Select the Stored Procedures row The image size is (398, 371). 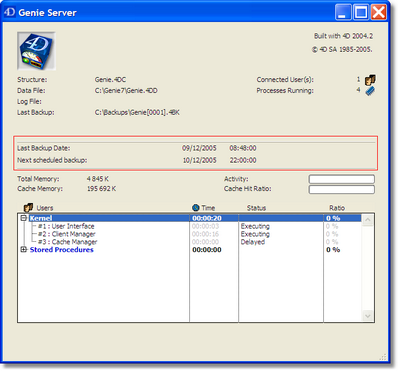coord(189,250)
